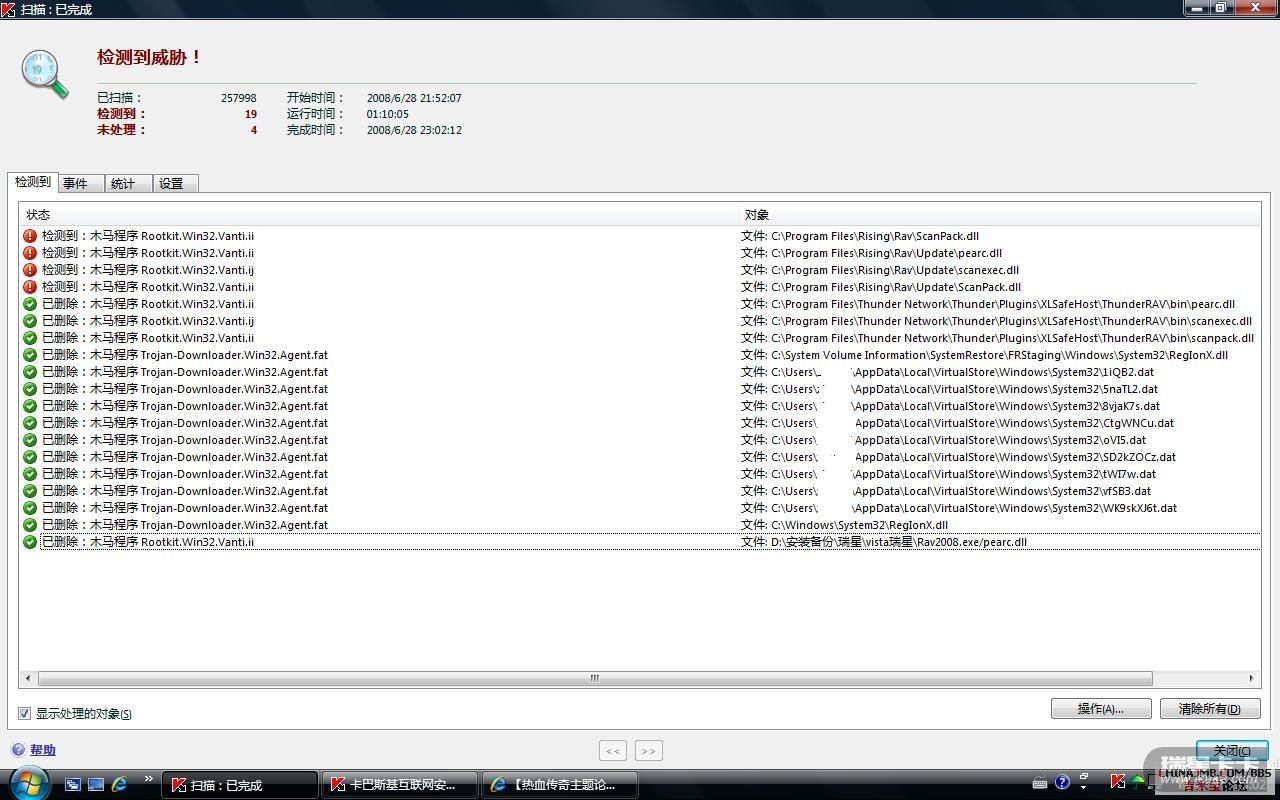Click the keyboard icon in system tray

coord(1040,783)
